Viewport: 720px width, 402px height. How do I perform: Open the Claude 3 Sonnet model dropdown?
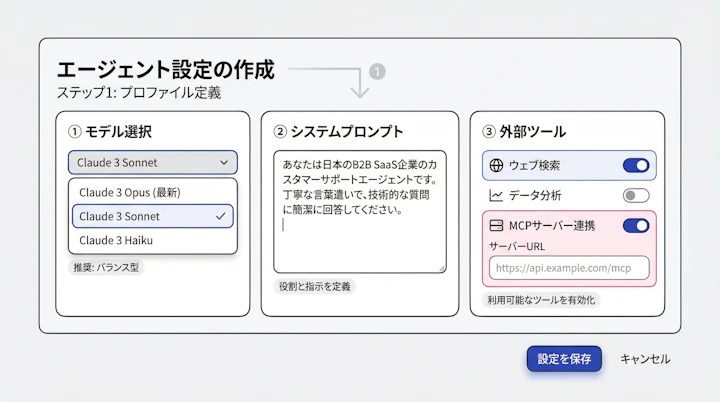153,163
